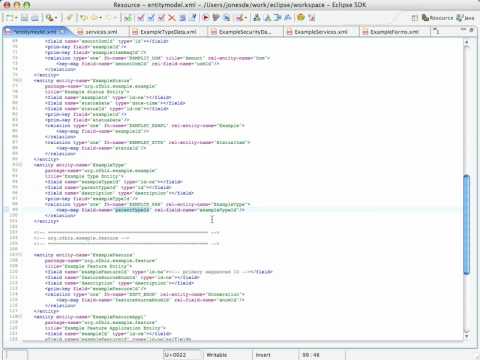The height and width of the screenshot is (360, 480).
Task: Click the first blue checkmark toolbar icon
Action: coord(141,18)
